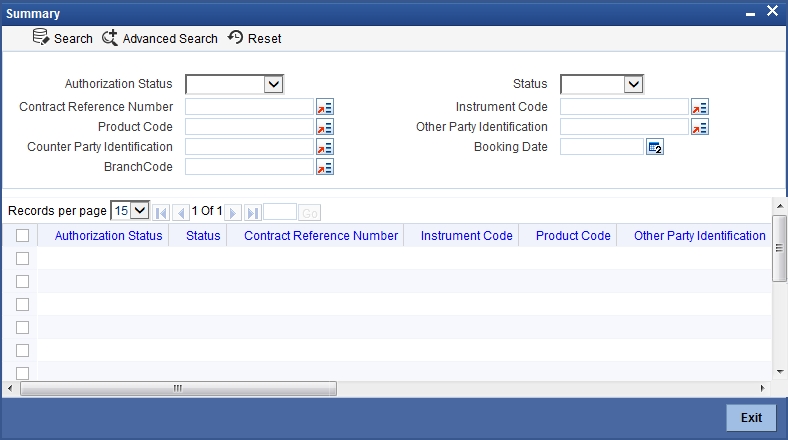Click the Reset label

265,39
